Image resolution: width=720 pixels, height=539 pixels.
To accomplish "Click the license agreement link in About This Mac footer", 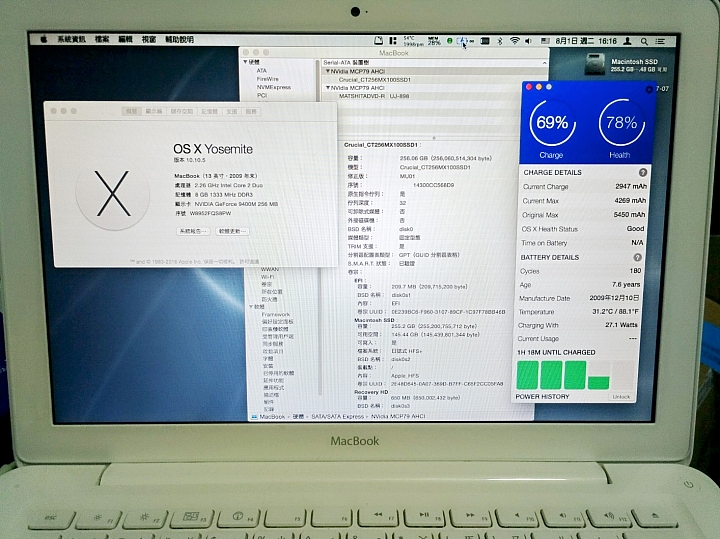I will [x=249, y=261].
